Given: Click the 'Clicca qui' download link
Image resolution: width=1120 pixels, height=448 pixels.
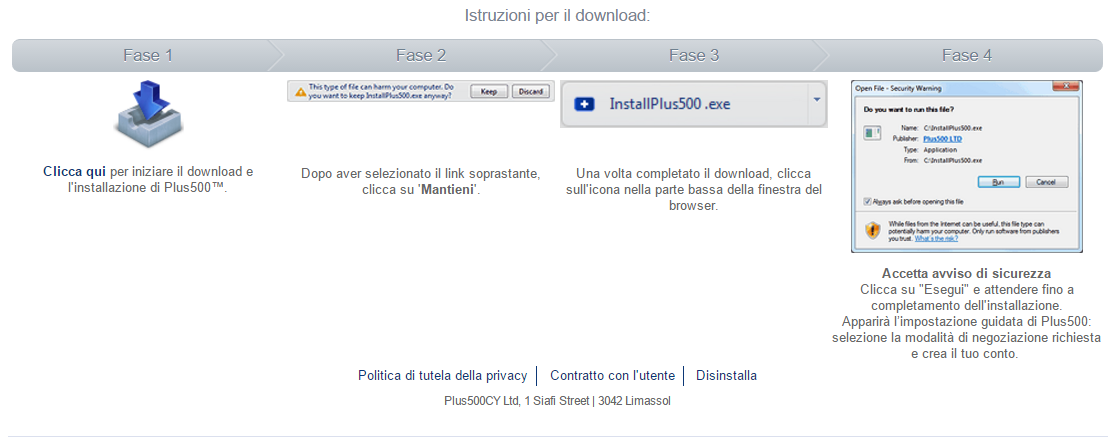Looking at the screenshot, I should pos(75,172).
